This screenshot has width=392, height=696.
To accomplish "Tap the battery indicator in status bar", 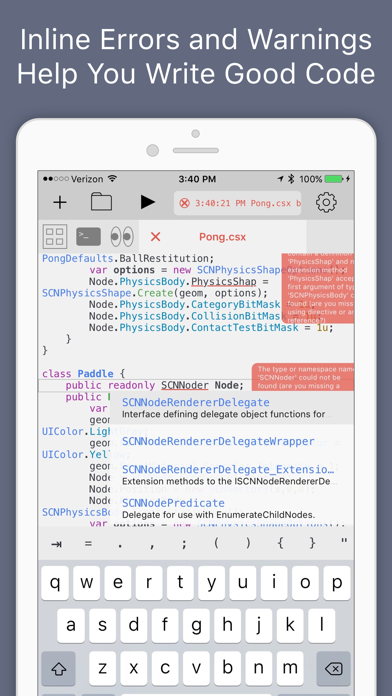I will pyautogui.click(x=333, y=179).
